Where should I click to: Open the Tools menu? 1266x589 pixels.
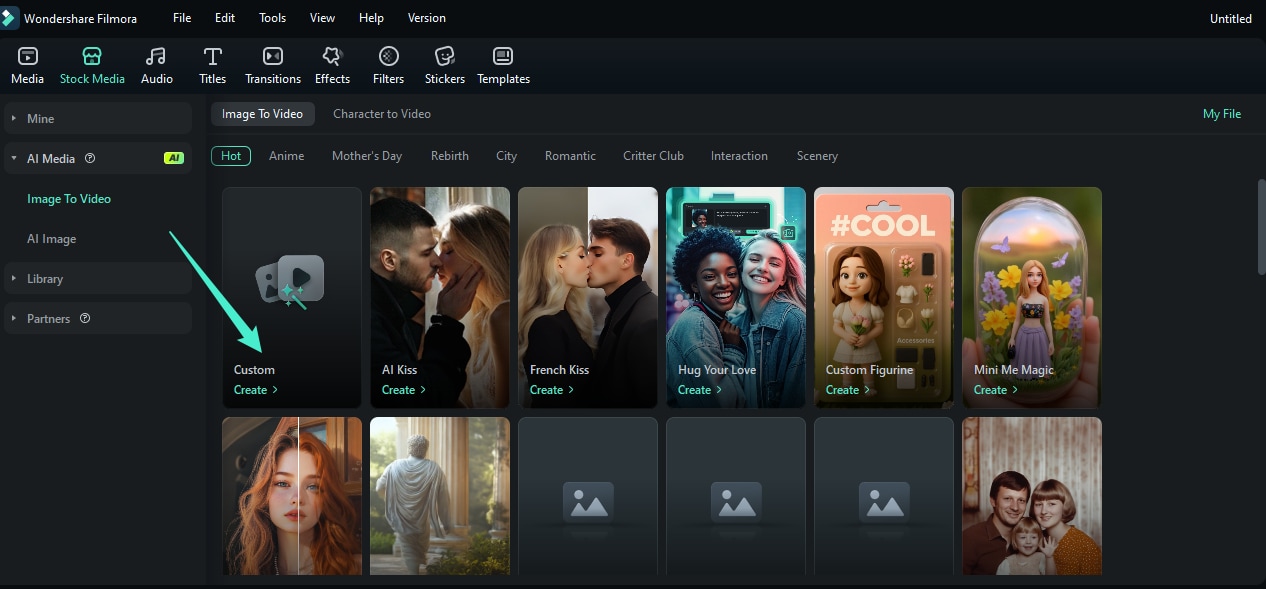point(272,18)
